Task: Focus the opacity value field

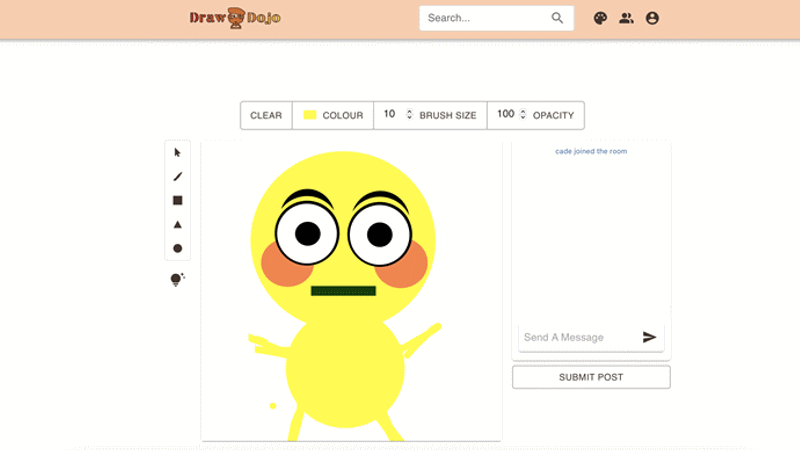Action: click(506, 114)
